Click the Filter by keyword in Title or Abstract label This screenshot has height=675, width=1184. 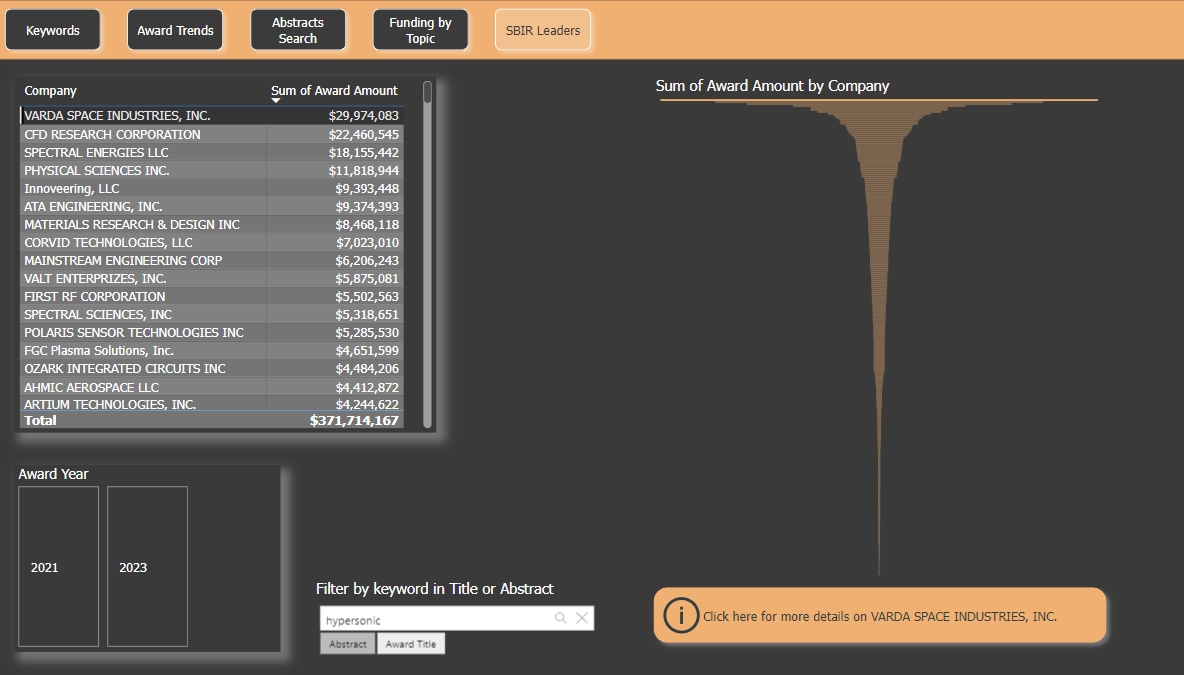point(435,589)
